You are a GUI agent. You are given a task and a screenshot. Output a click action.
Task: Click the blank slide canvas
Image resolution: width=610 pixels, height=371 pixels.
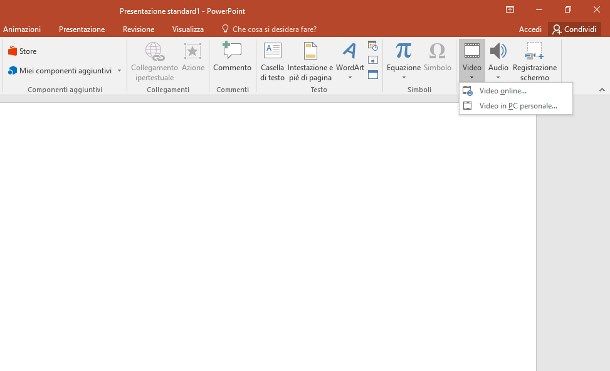(x=268, y=237)
